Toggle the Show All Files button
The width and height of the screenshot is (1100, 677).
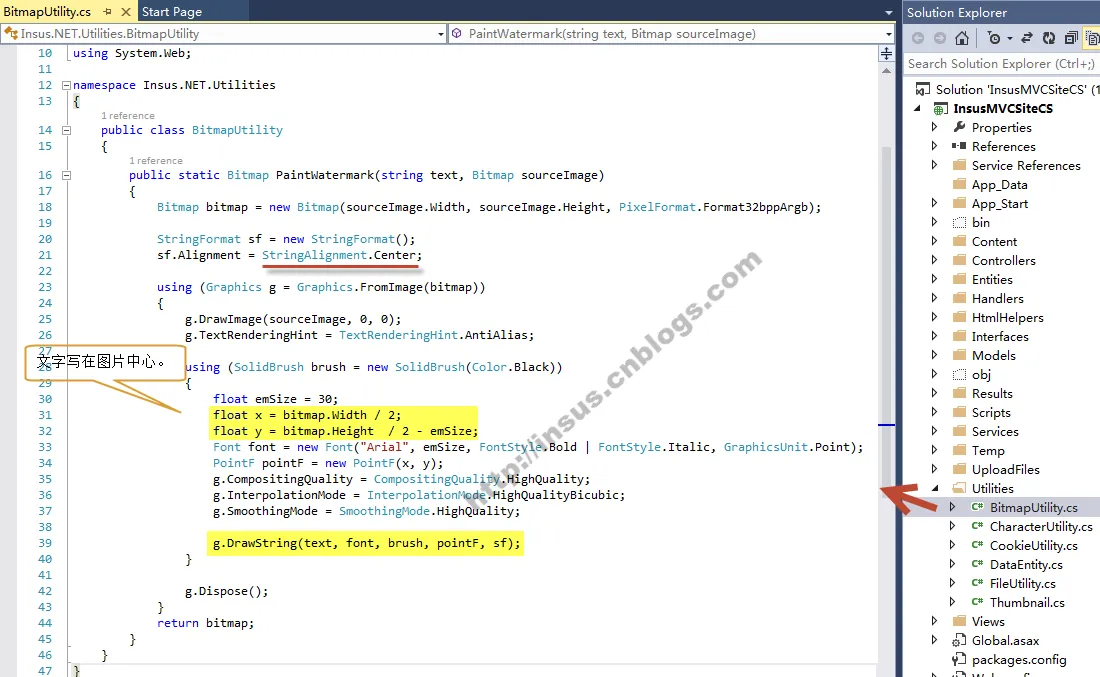coord(1092,38)
